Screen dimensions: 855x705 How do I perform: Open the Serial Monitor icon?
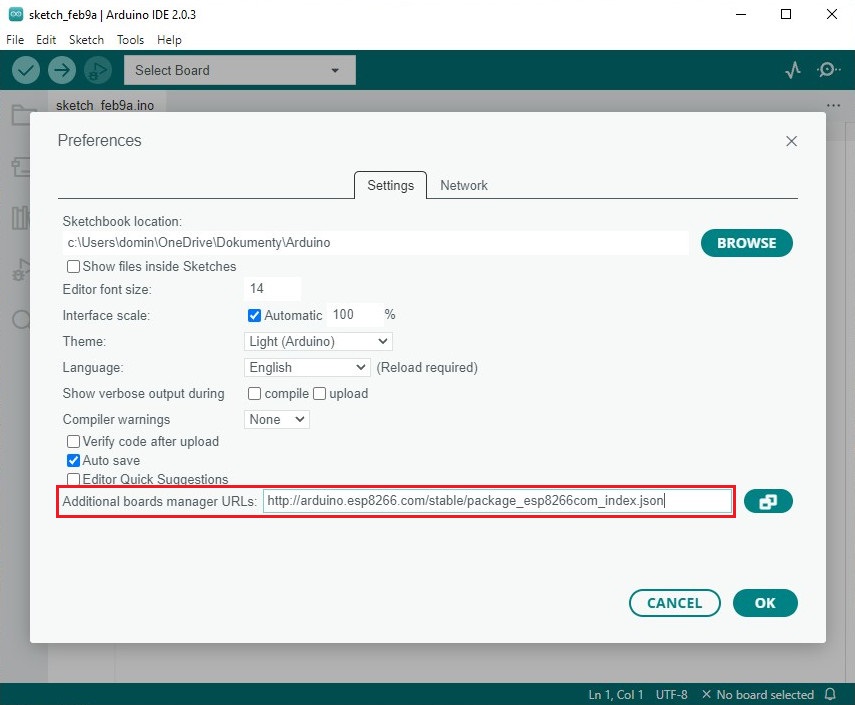click(828, 70)
